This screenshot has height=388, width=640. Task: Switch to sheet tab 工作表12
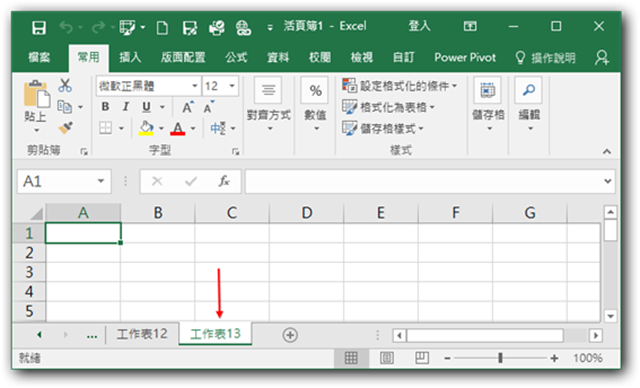pos(142,334)
